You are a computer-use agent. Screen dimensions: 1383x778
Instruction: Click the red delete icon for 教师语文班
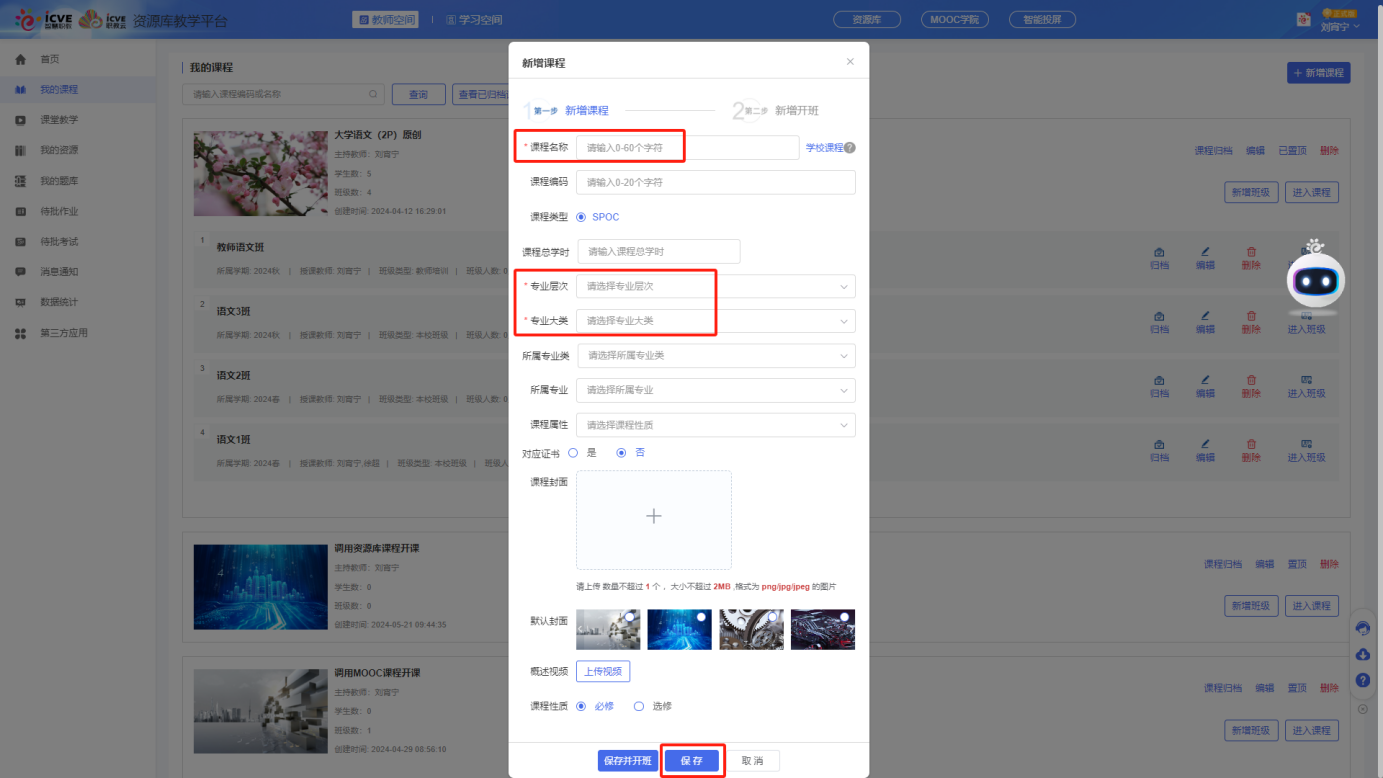[1251, 252]
